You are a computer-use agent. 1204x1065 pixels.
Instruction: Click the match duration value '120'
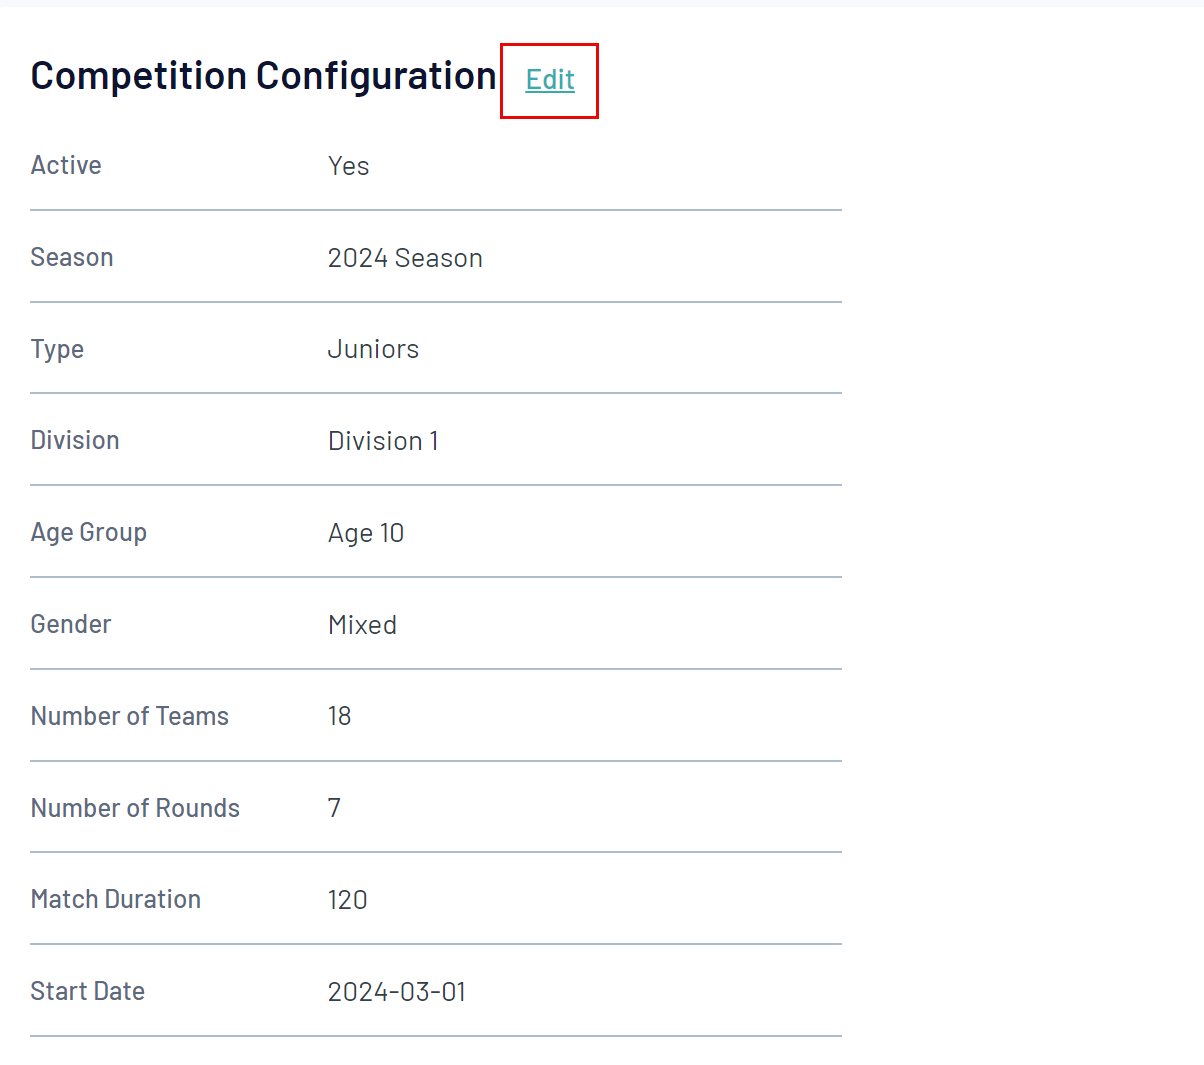click(347, 900)
